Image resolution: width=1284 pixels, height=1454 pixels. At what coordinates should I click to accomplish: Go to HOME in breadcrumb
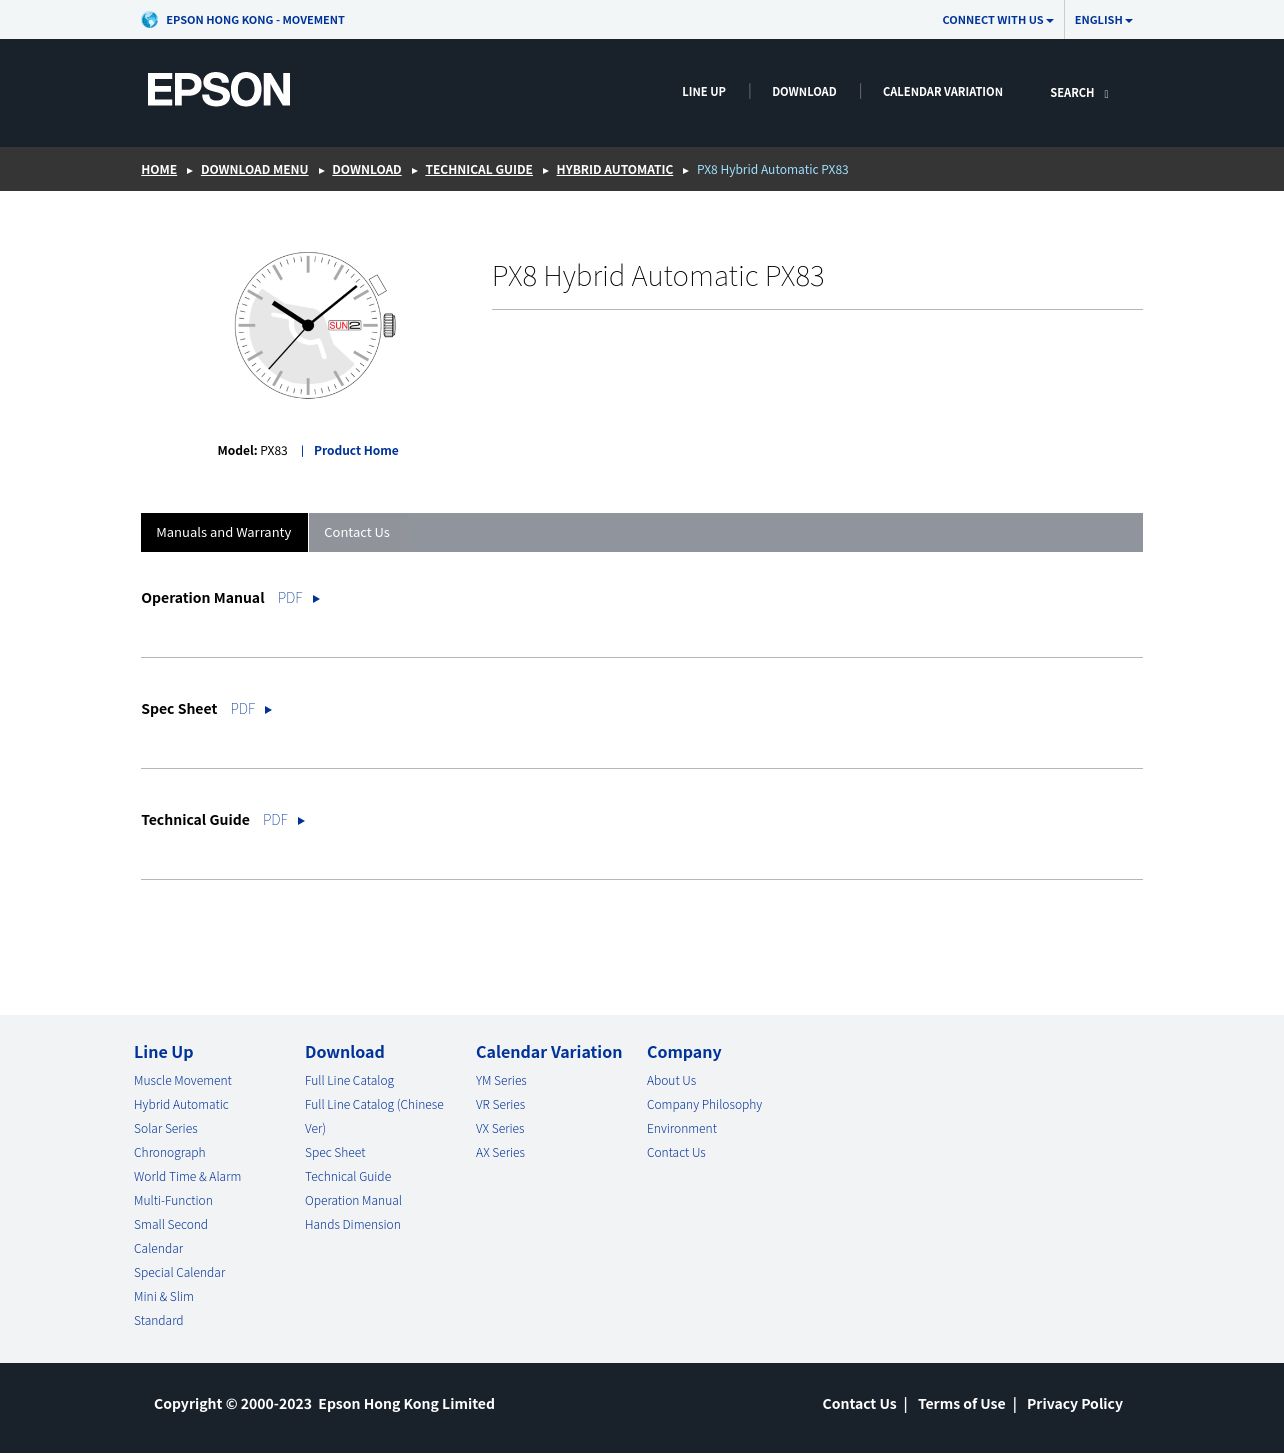[159, 170]
